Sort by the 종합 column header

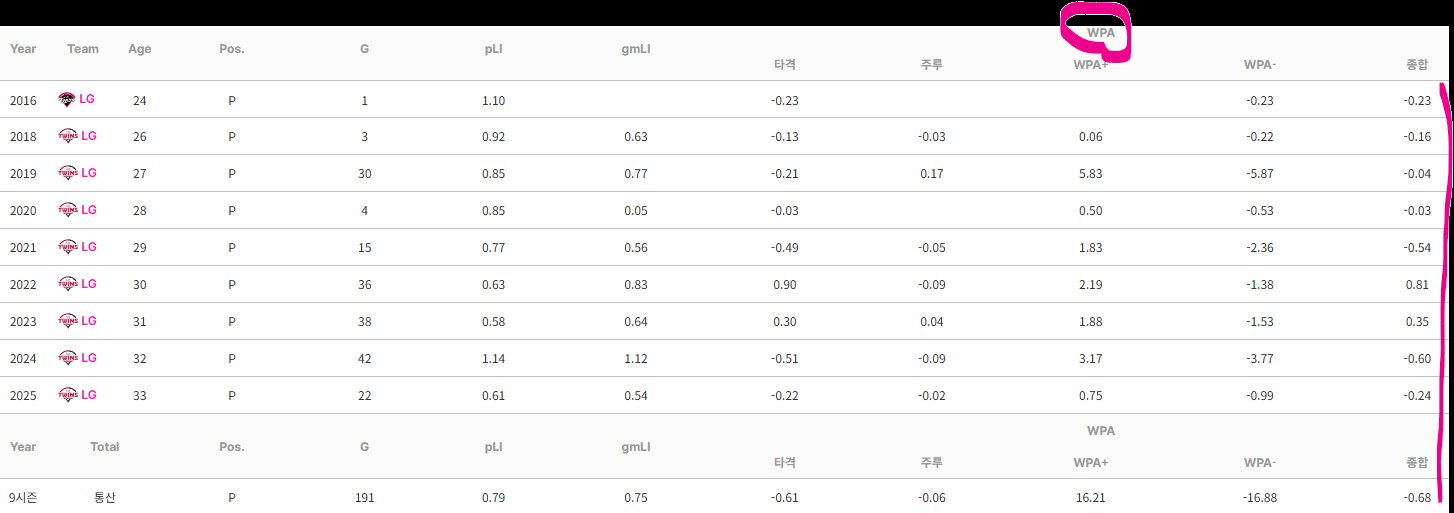click(x=1418, y=65)
